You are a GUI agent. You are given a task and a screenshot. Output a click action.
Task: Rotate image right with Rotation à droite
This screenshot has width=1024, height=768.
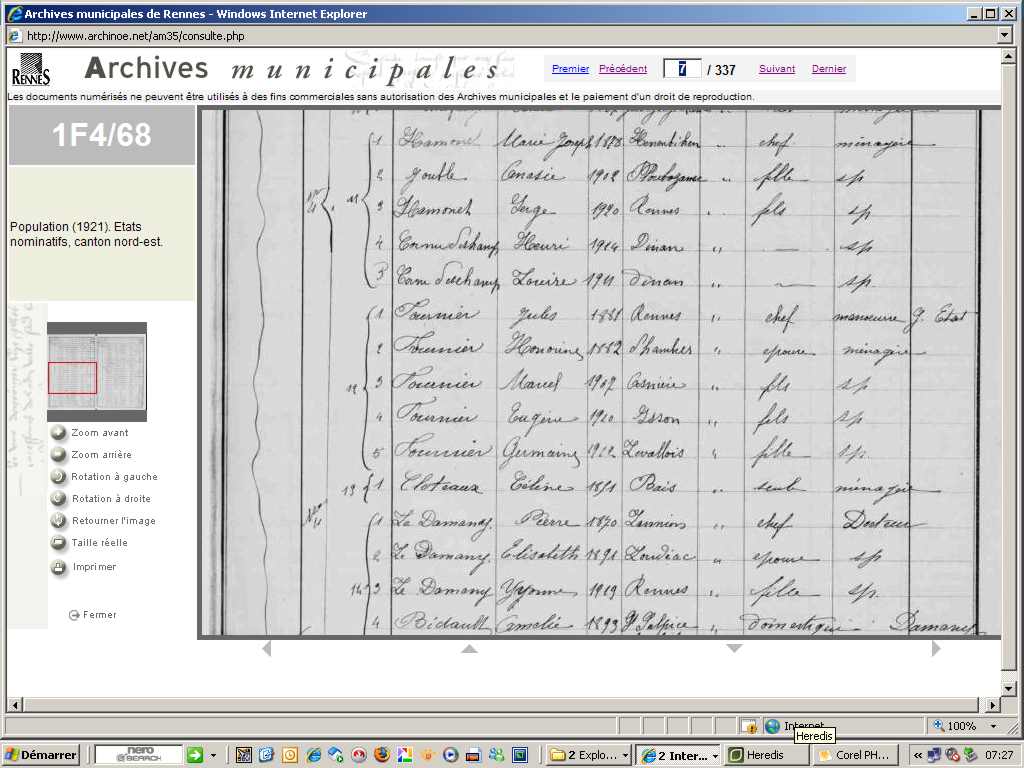point(59,499)
